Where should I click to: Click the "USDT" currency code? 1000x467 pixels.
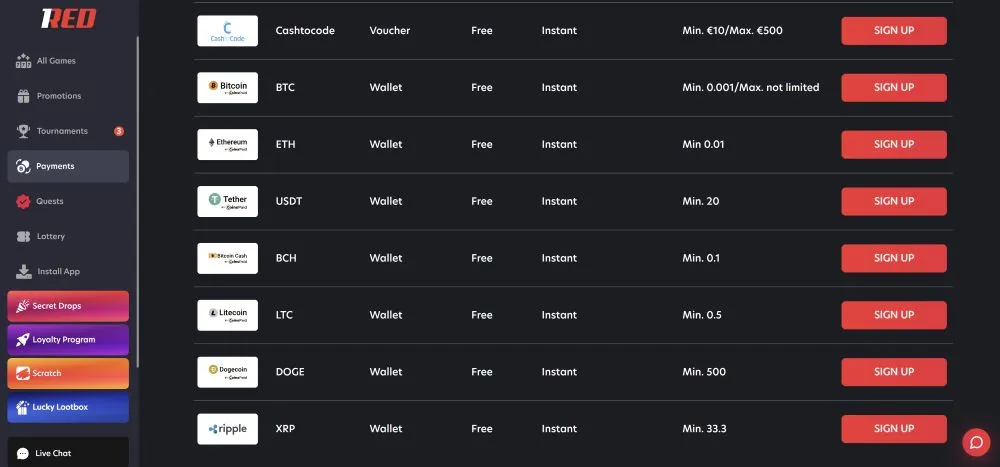[289, 201]
